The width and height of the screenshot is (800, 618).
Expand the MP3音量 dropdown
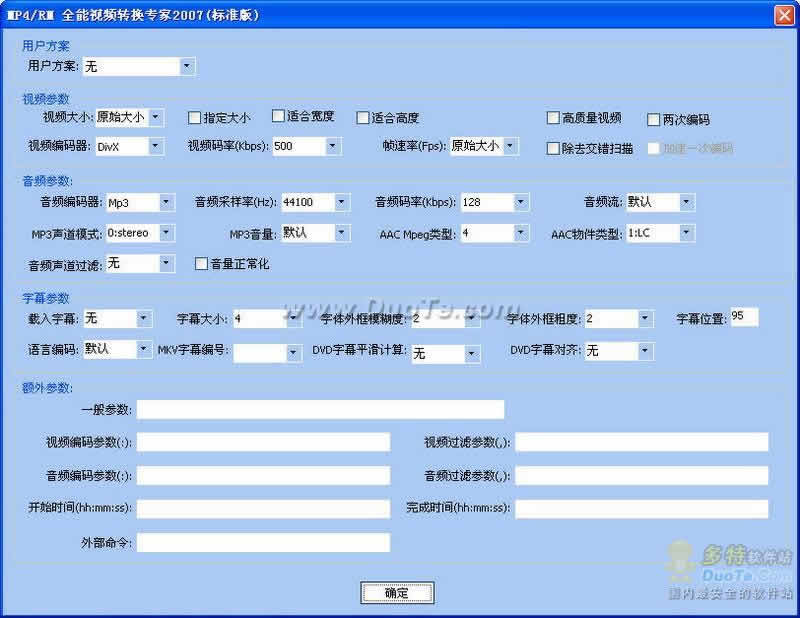316,233
